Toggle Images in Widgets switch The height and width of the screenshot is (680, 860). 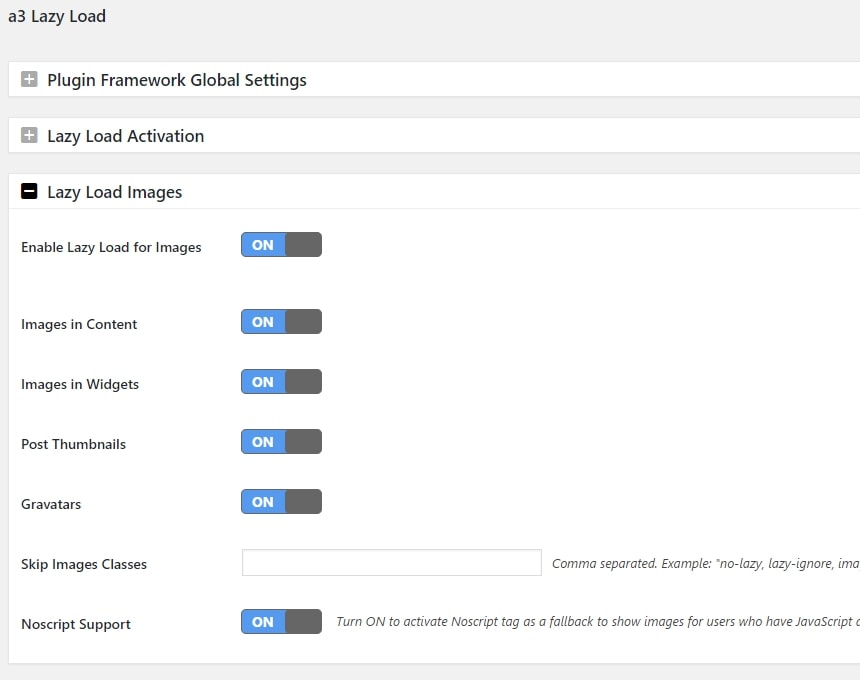click(281, 382)
